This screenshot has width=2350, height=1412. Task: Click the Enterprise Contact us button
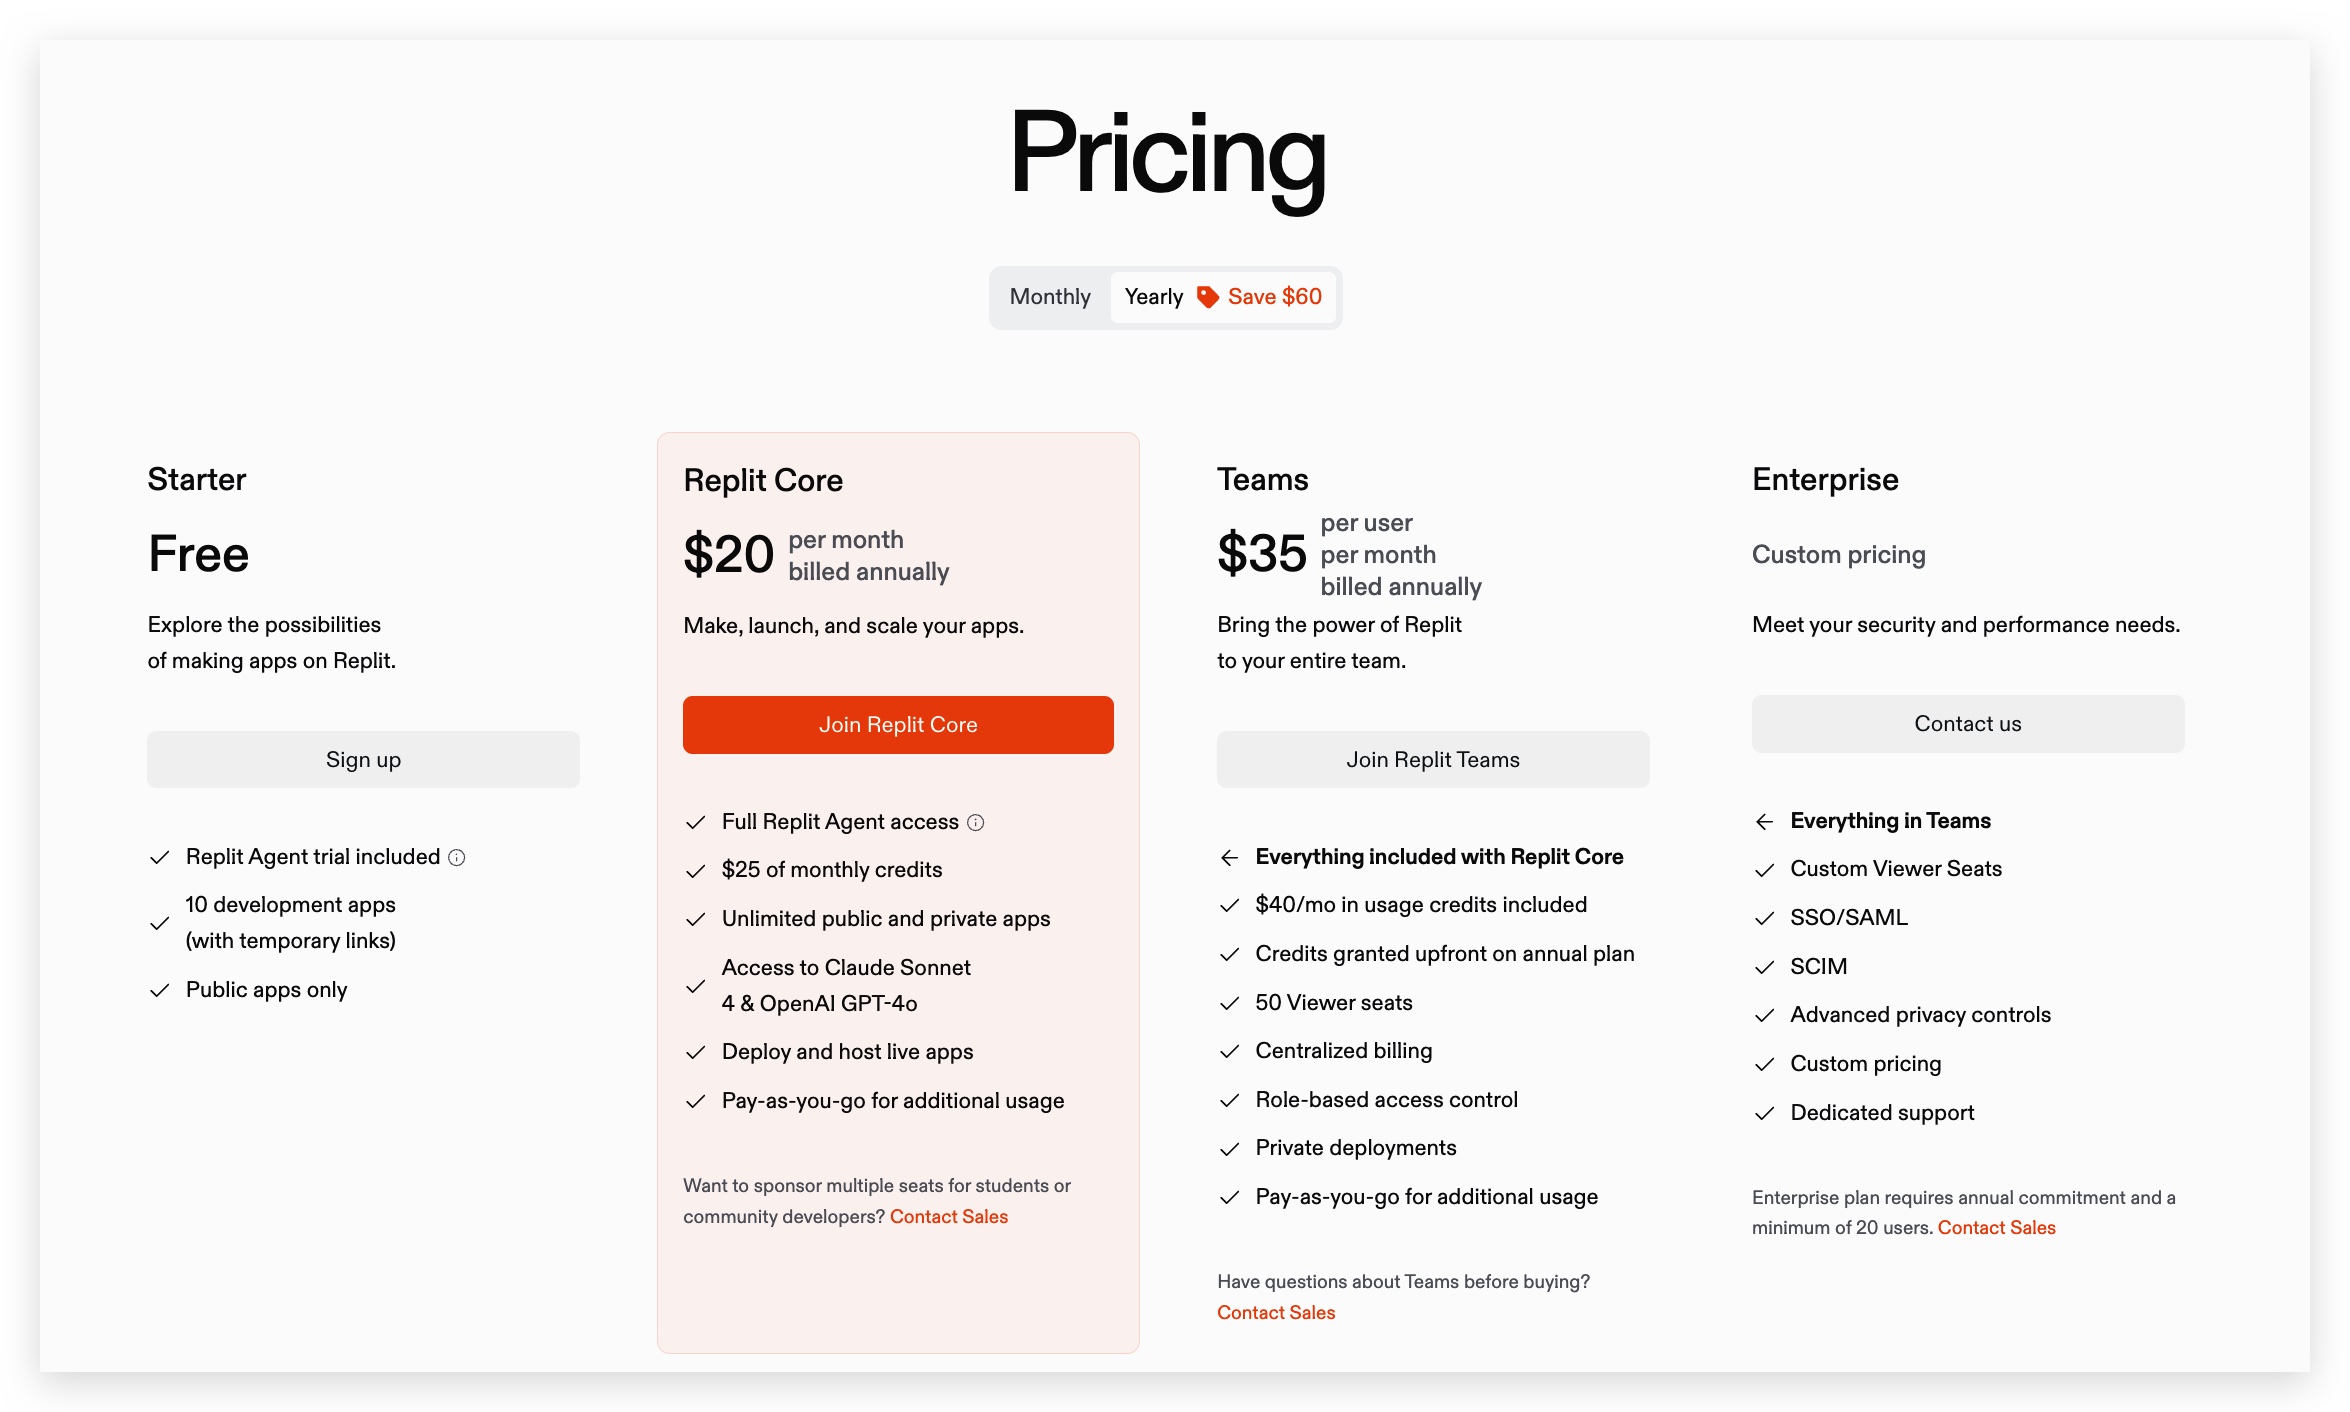click(x=1967, y=724)
